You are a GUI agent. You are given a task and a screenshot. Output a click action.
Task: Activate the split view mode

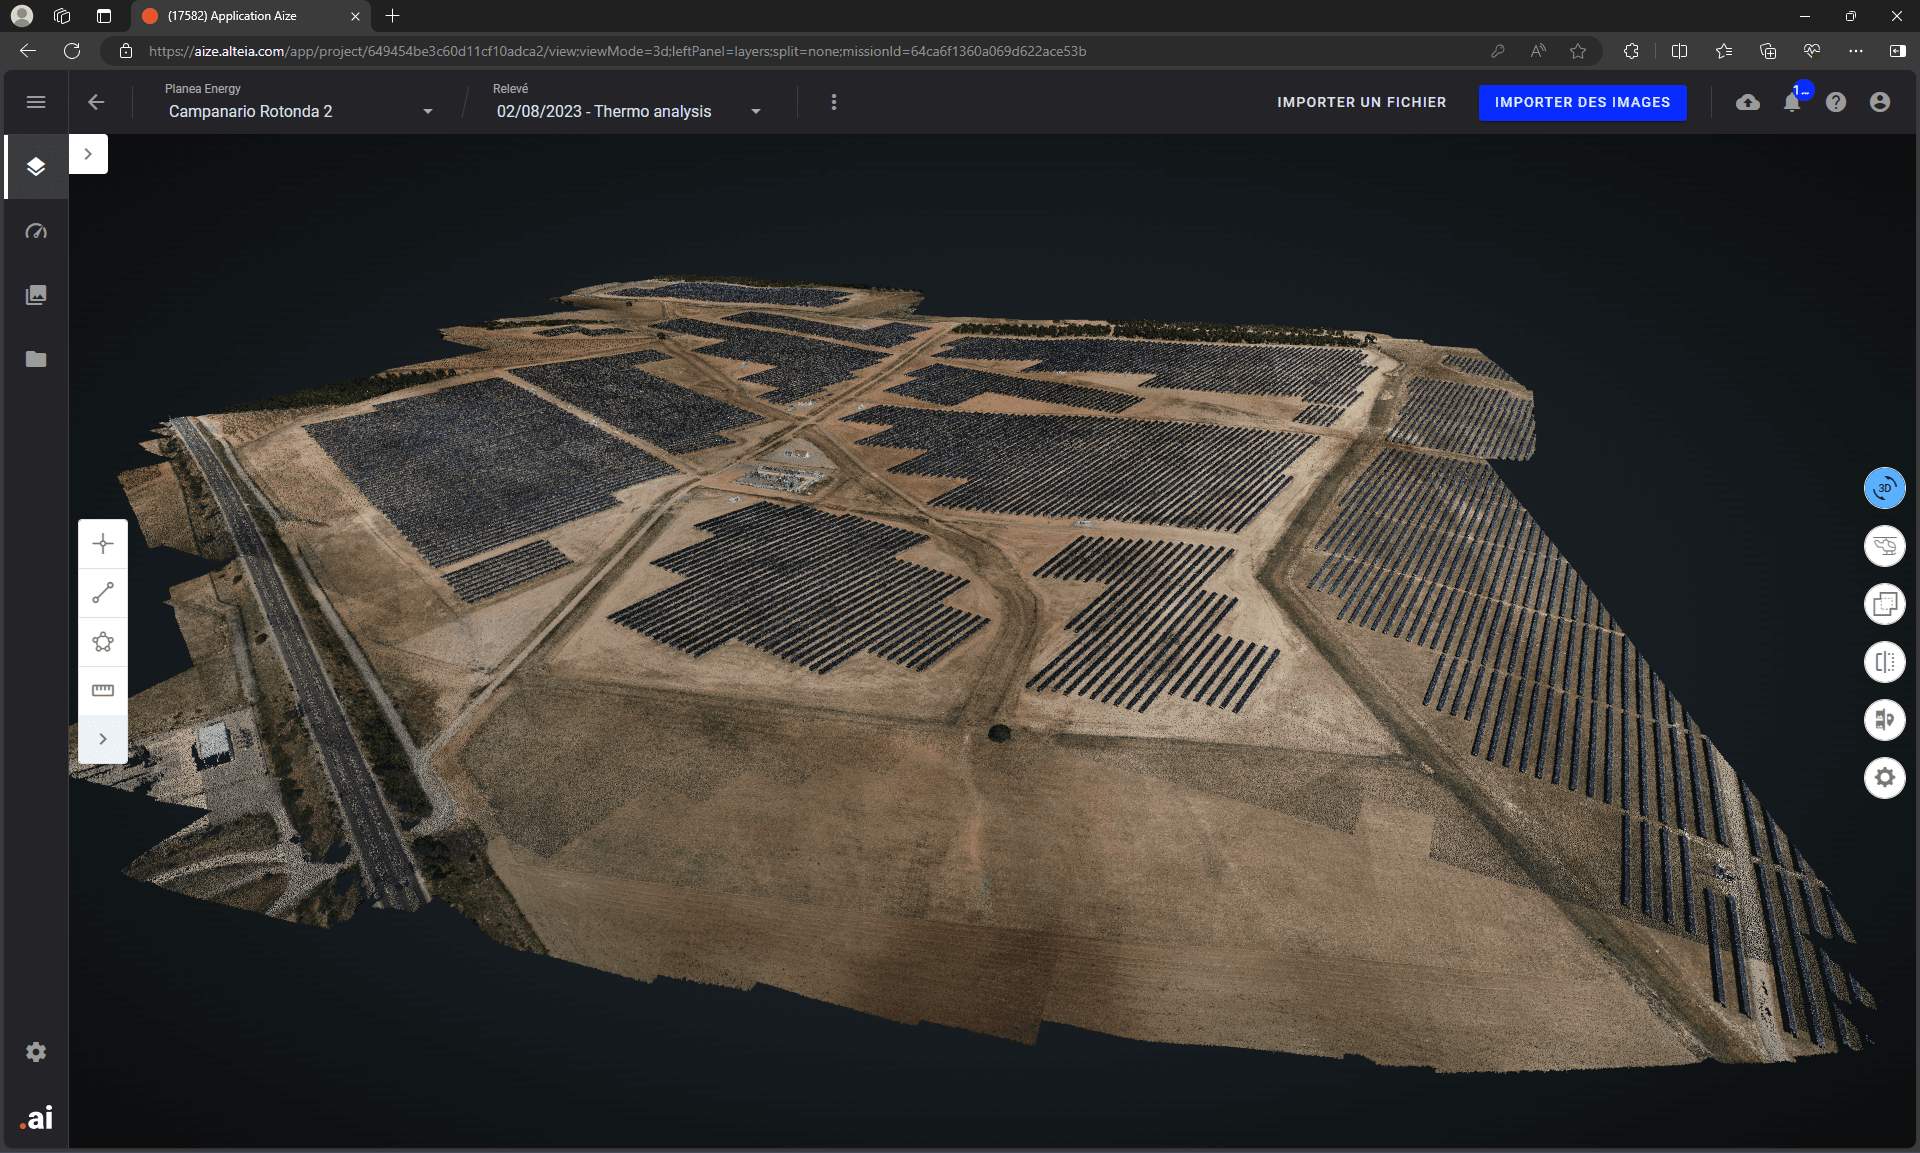tap(1884, 661)
